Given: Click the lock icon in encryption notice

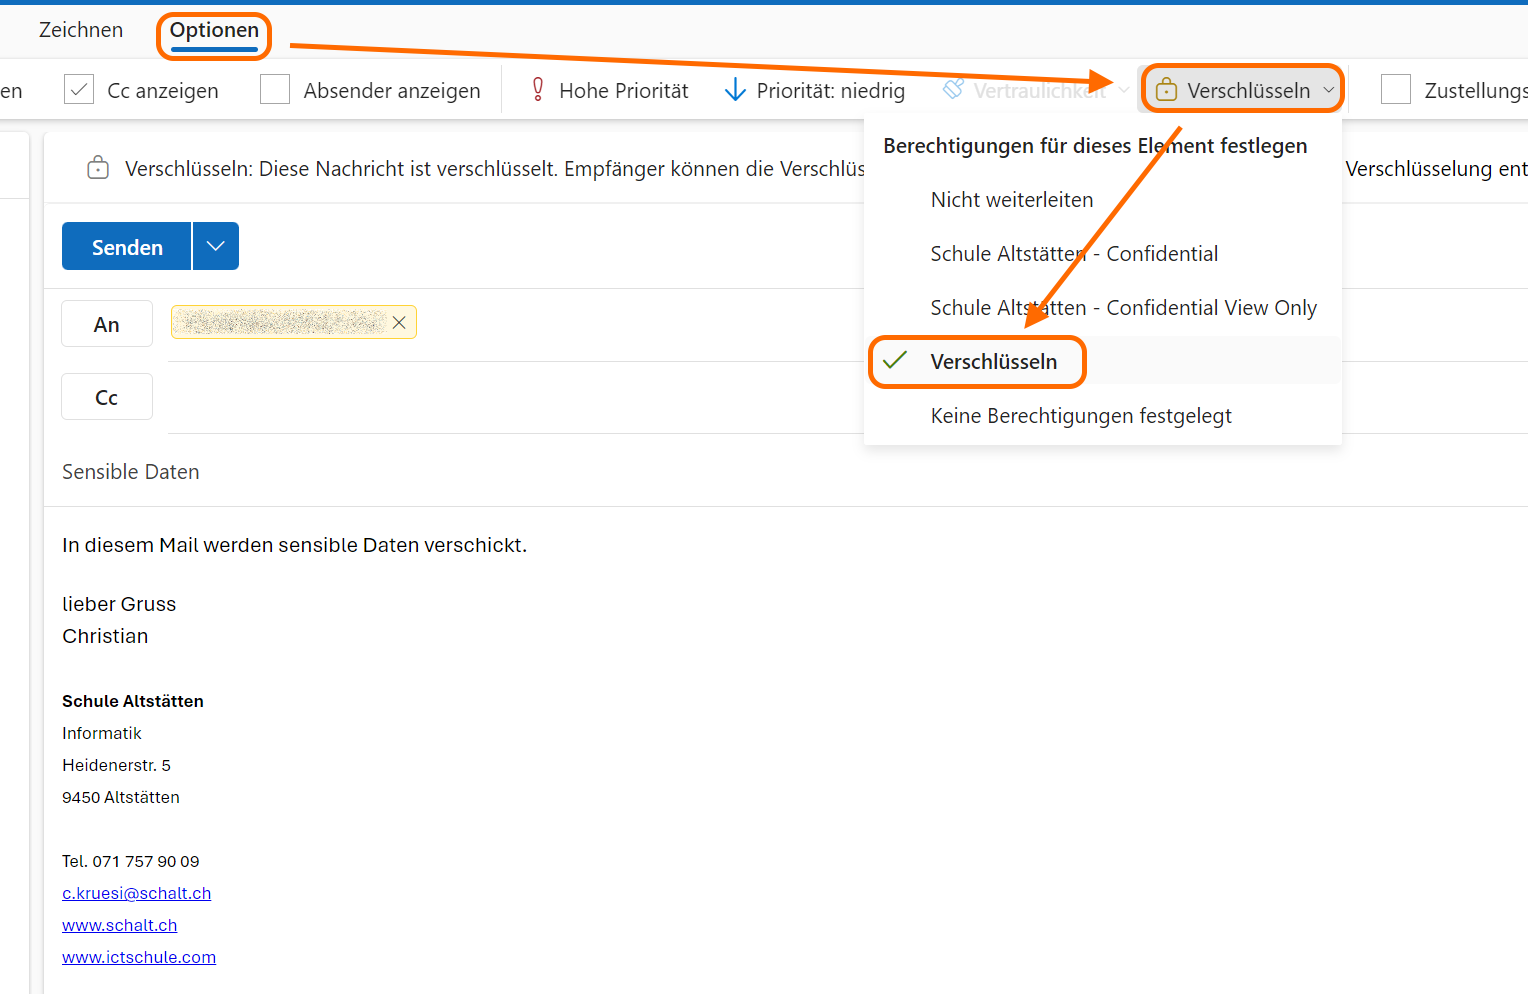Looking at the screenshot, I should (x=98, y=168).
